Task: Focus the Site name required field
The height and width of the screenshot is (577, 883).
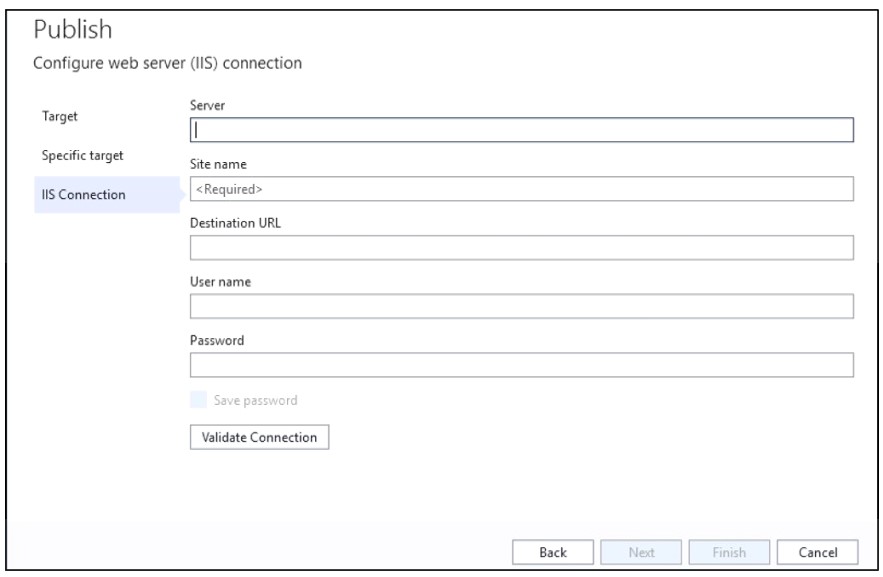Action: pyautogui.click(x=520, y=189)
